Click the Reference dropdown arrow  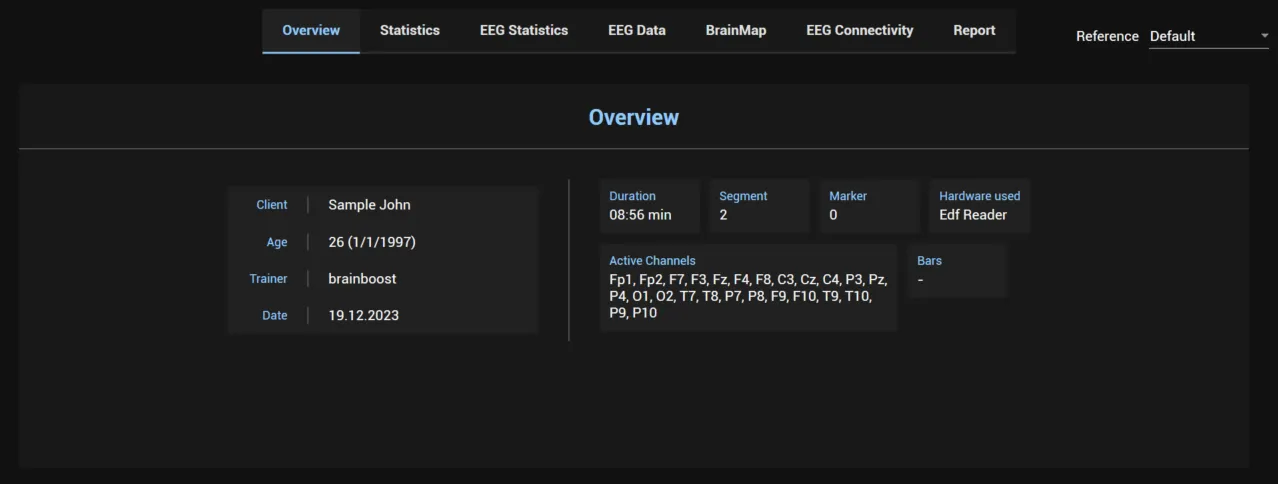[1264, 36]
